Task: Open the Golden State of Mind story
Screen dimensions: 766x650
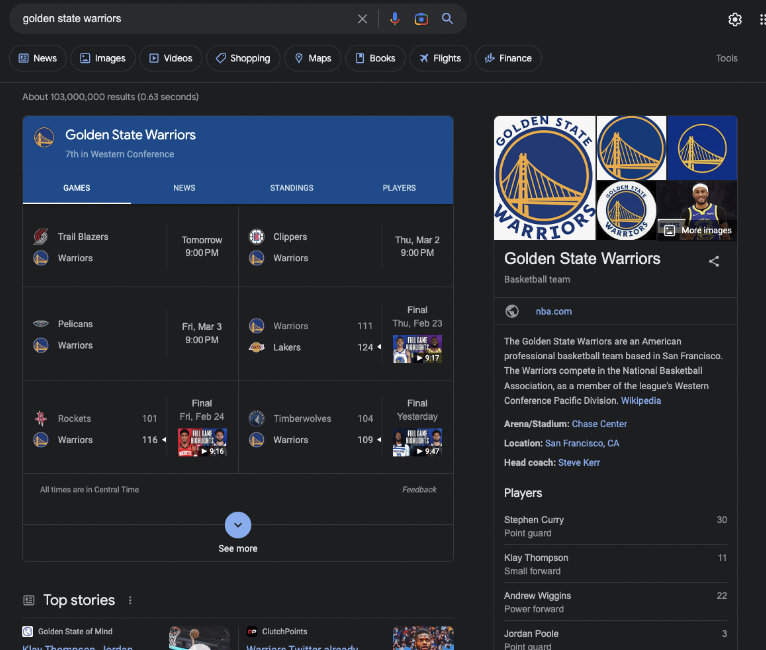Action: (126, 638)
